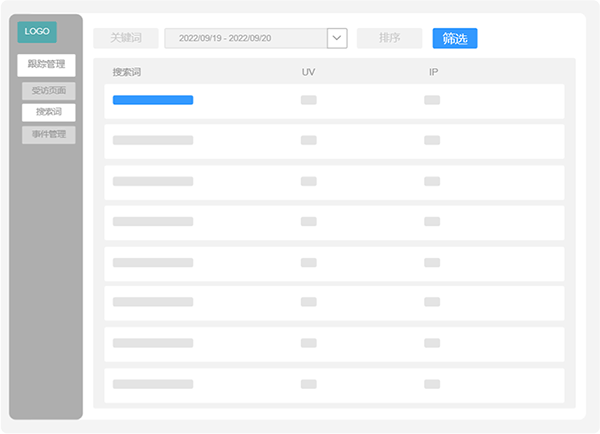This screenshot has width=600, height=434.
Task: Click the UV column header
Action: (x=308, y=73)
